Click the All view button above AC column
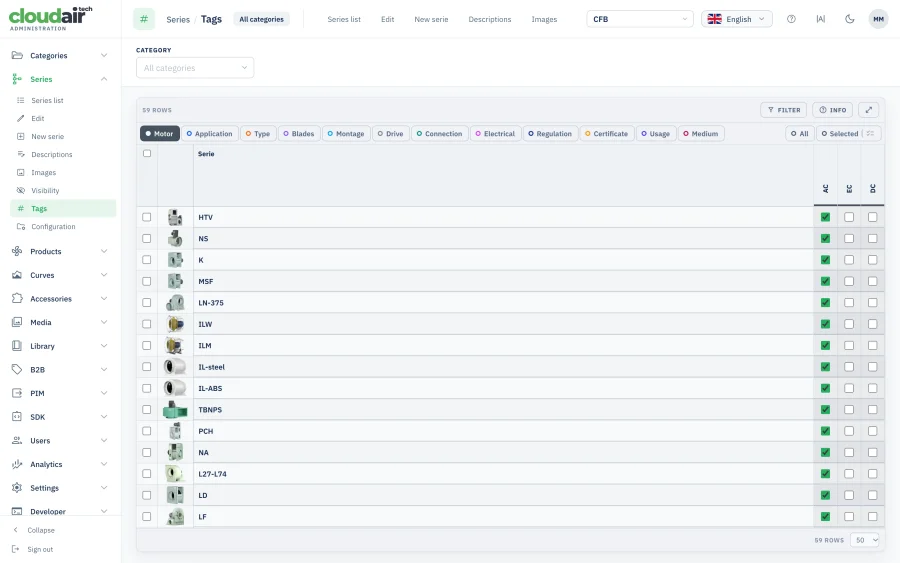This screenshot has height=563, width=900. [x=799, y=134]
